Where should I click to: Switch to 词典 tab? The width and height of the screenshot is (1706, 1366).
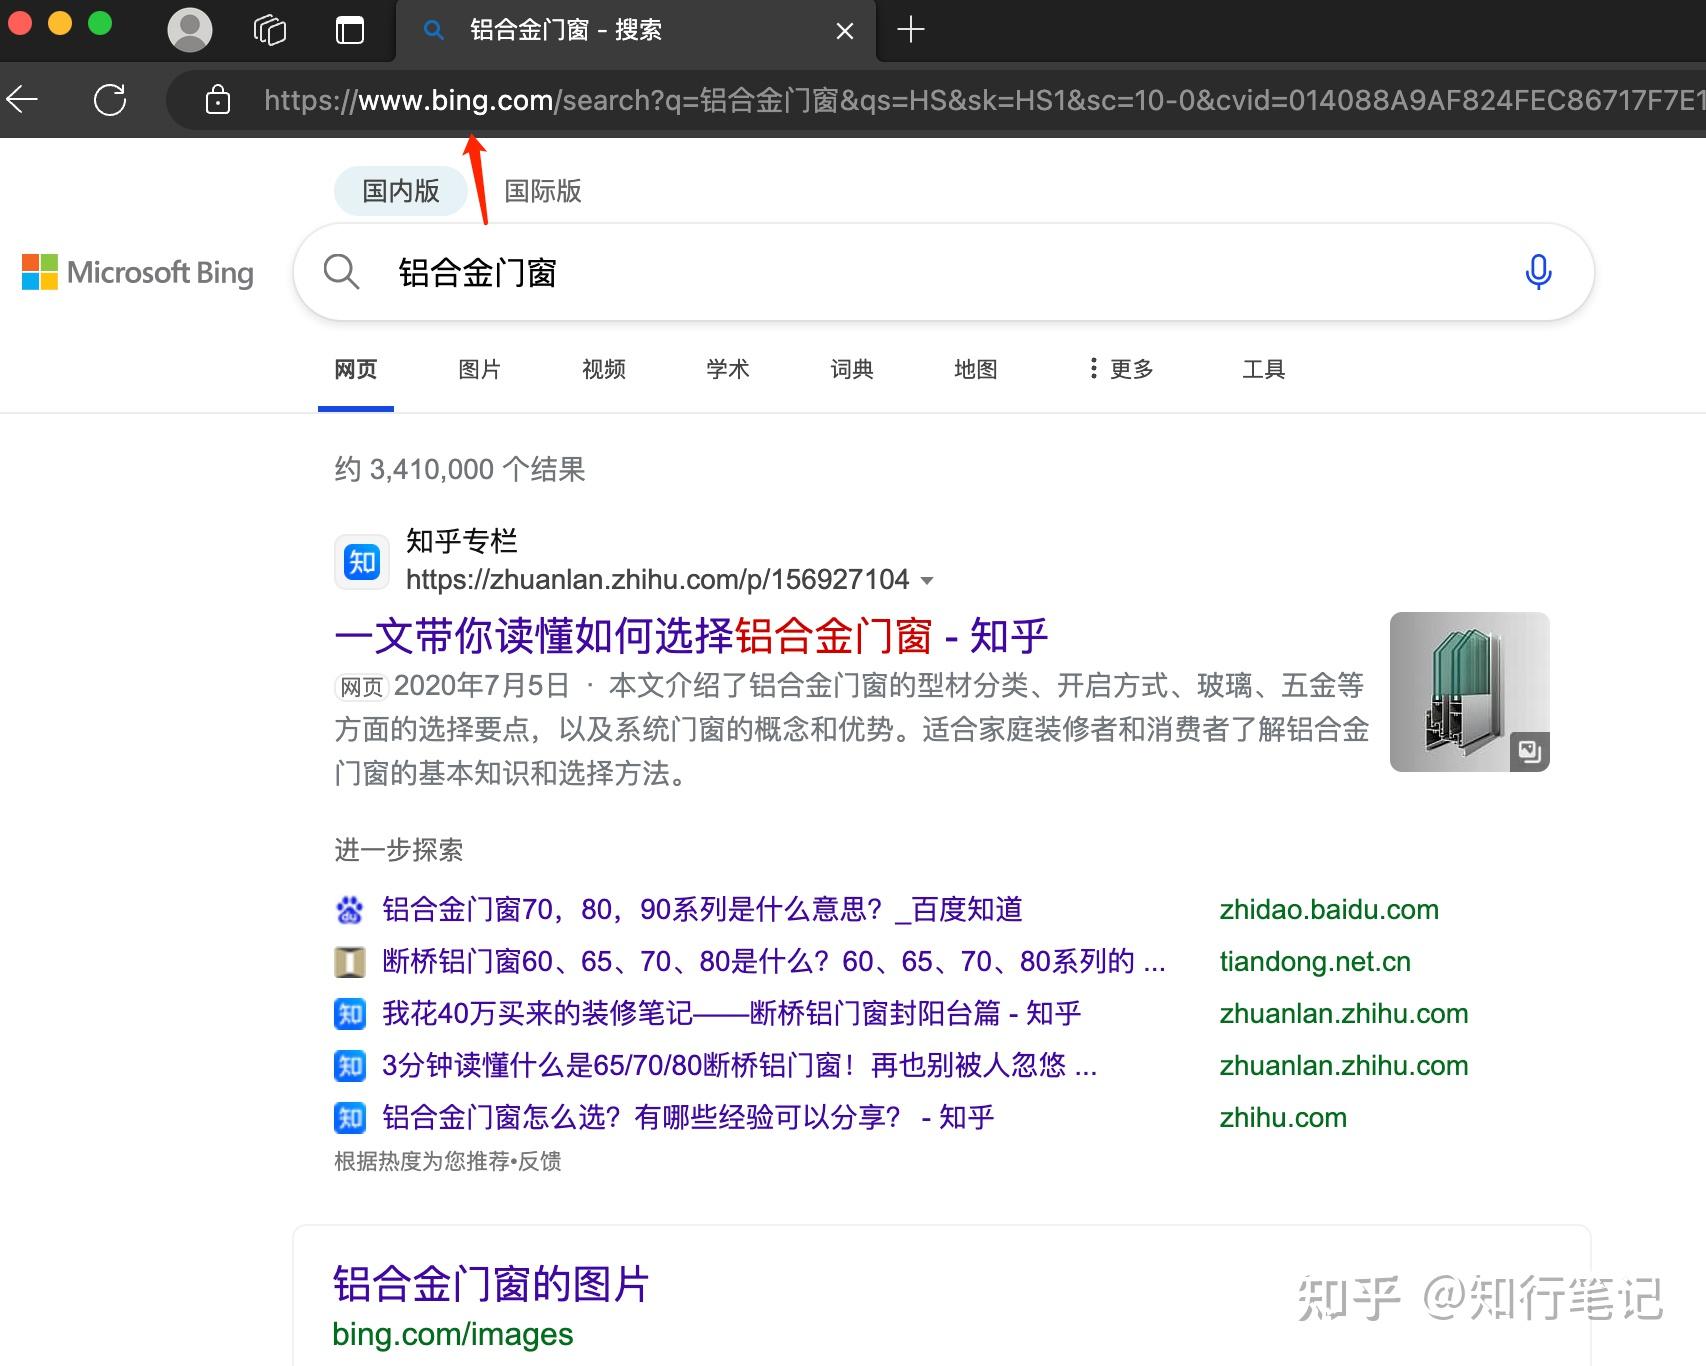[x=852, y=369]
